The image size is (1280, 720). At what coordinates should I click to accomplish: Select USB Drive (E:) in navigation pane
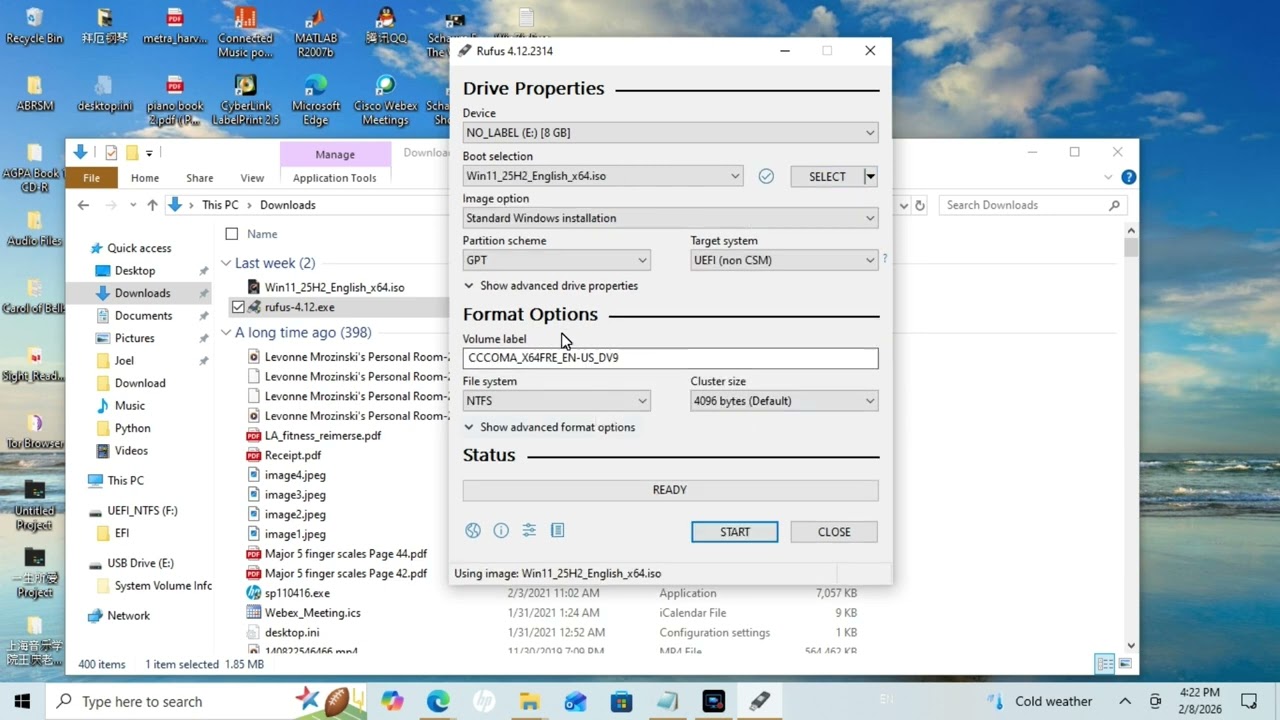(x=141, y=563)
